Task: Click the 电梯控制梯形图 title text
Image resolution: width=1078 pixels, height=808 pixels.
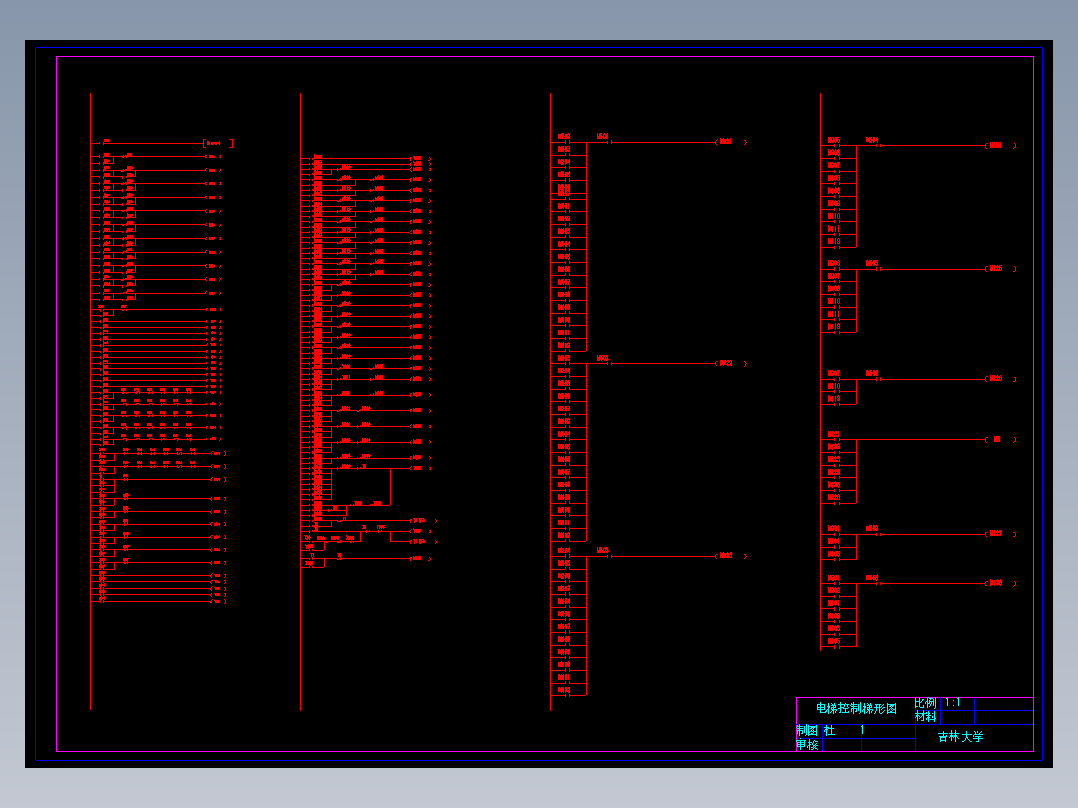Action: pos(856,708)
